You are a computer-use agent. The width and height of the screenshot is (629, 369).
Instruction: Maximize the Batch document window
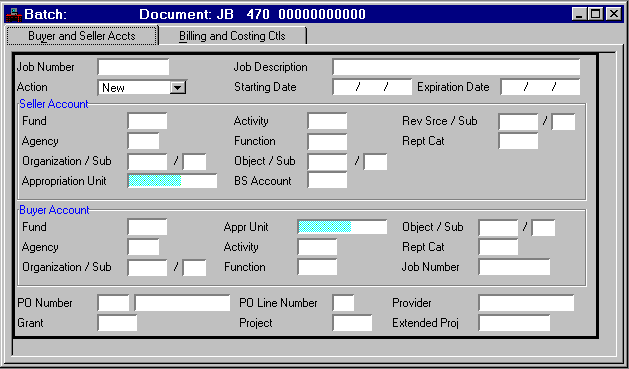point(596,14)
